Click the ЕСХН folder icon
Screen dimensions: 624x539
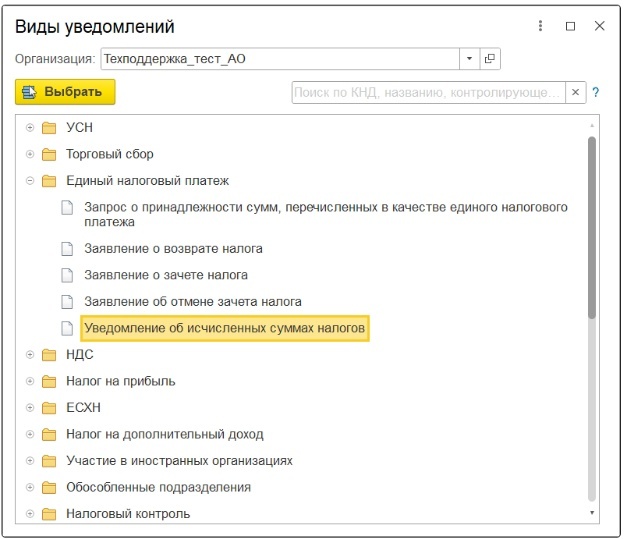click(x=49, y=408)
